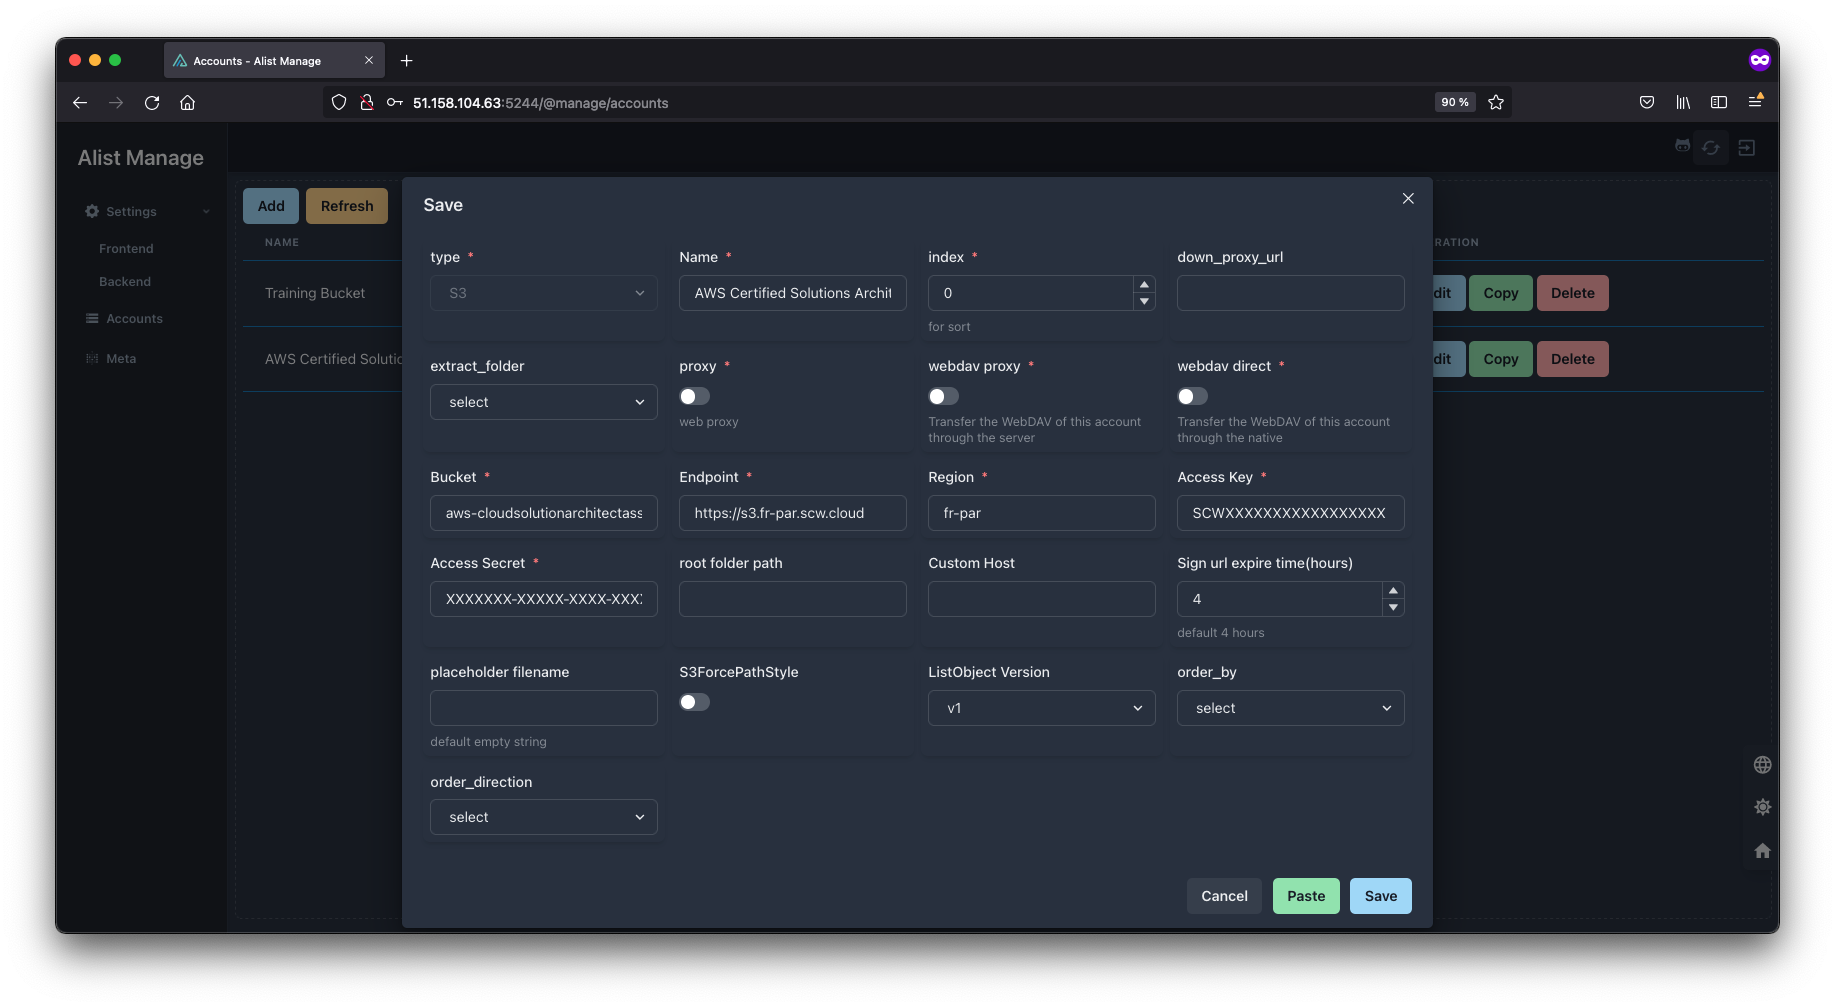Go to the browser home page icon
1835x1007 pixels.
(x=187, y=102)
